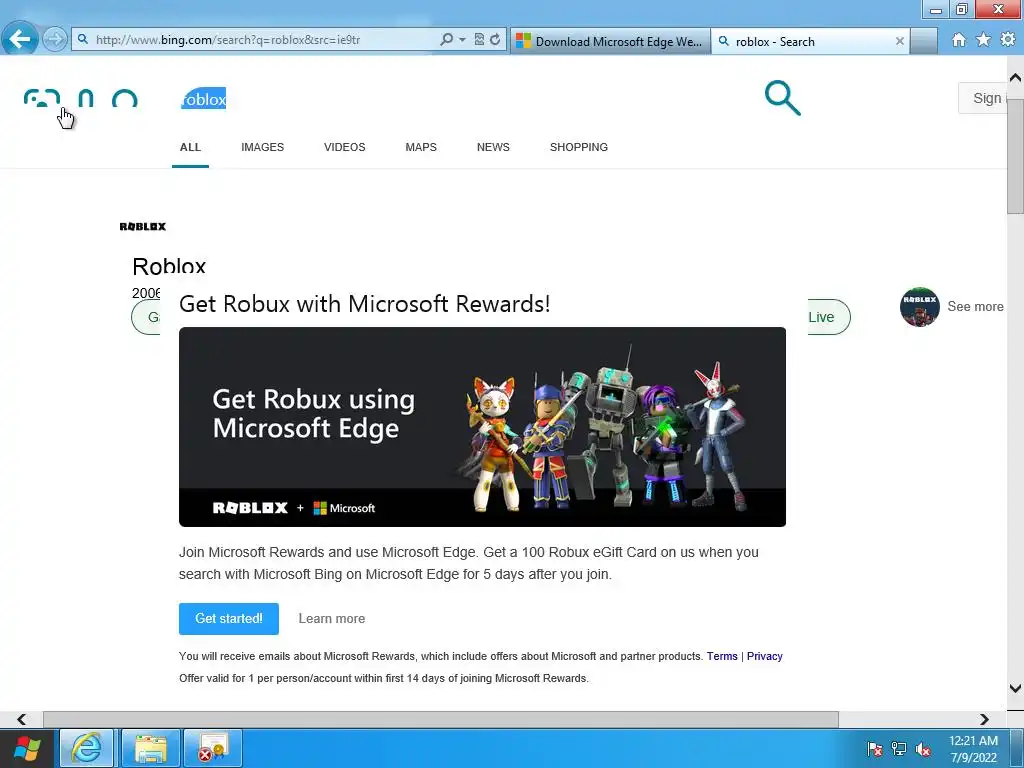Image resolution: width=1024 pixels, height=768 pixels.
Task: Open the Privacy link
Action: 765,656
